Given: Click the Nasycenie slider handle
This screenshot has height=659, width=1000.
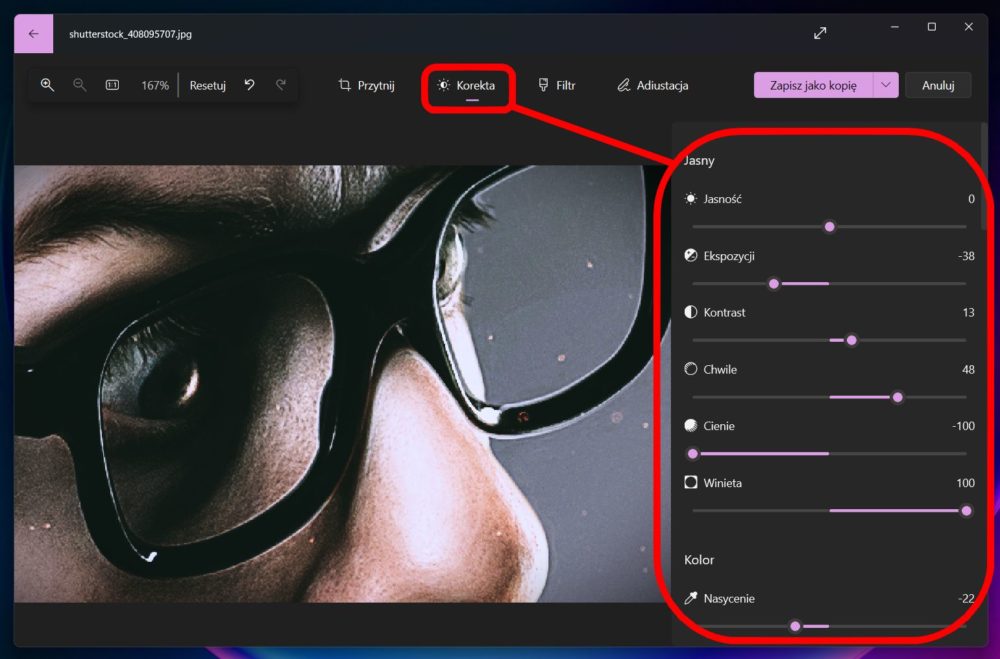Looking at the screenshot, I should [x=795, y=626].
